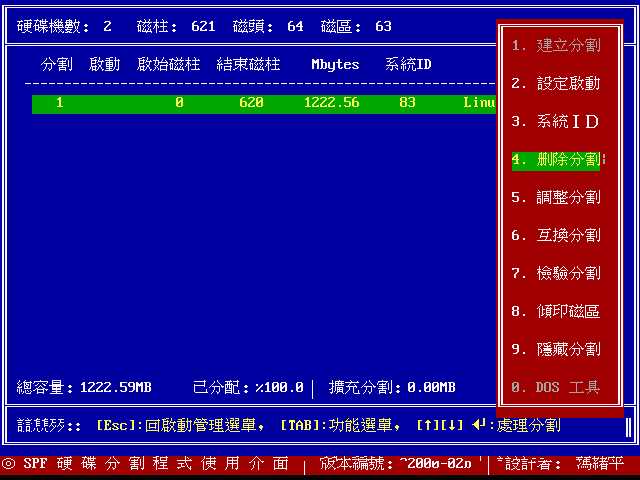This screenshot has height=480, width=640.
Task: Open the 3. 系統ID menu option
Action: tap(555, 122)
